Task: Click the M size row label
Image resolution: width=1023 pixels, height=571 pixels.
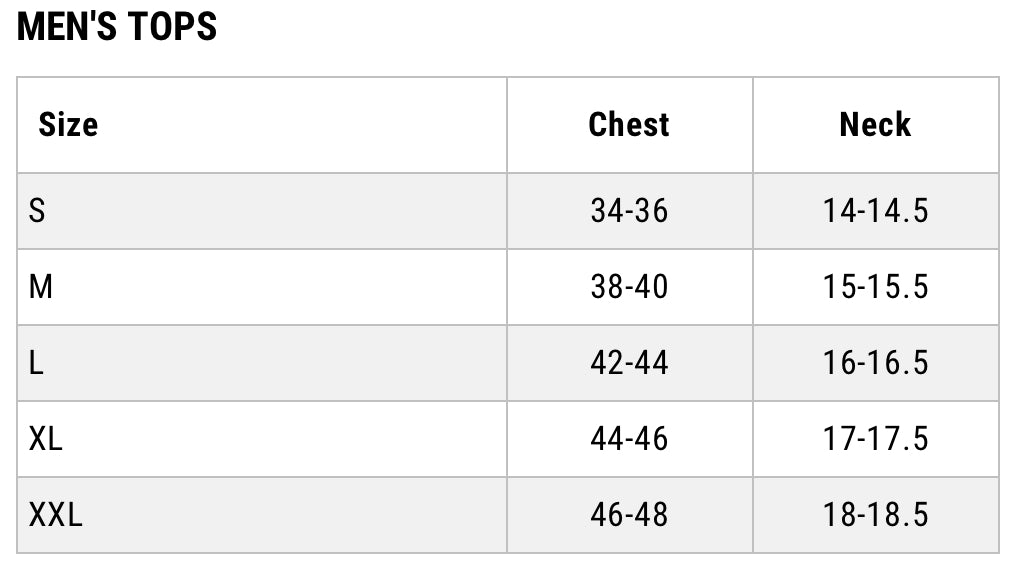Action: (41, 287)
